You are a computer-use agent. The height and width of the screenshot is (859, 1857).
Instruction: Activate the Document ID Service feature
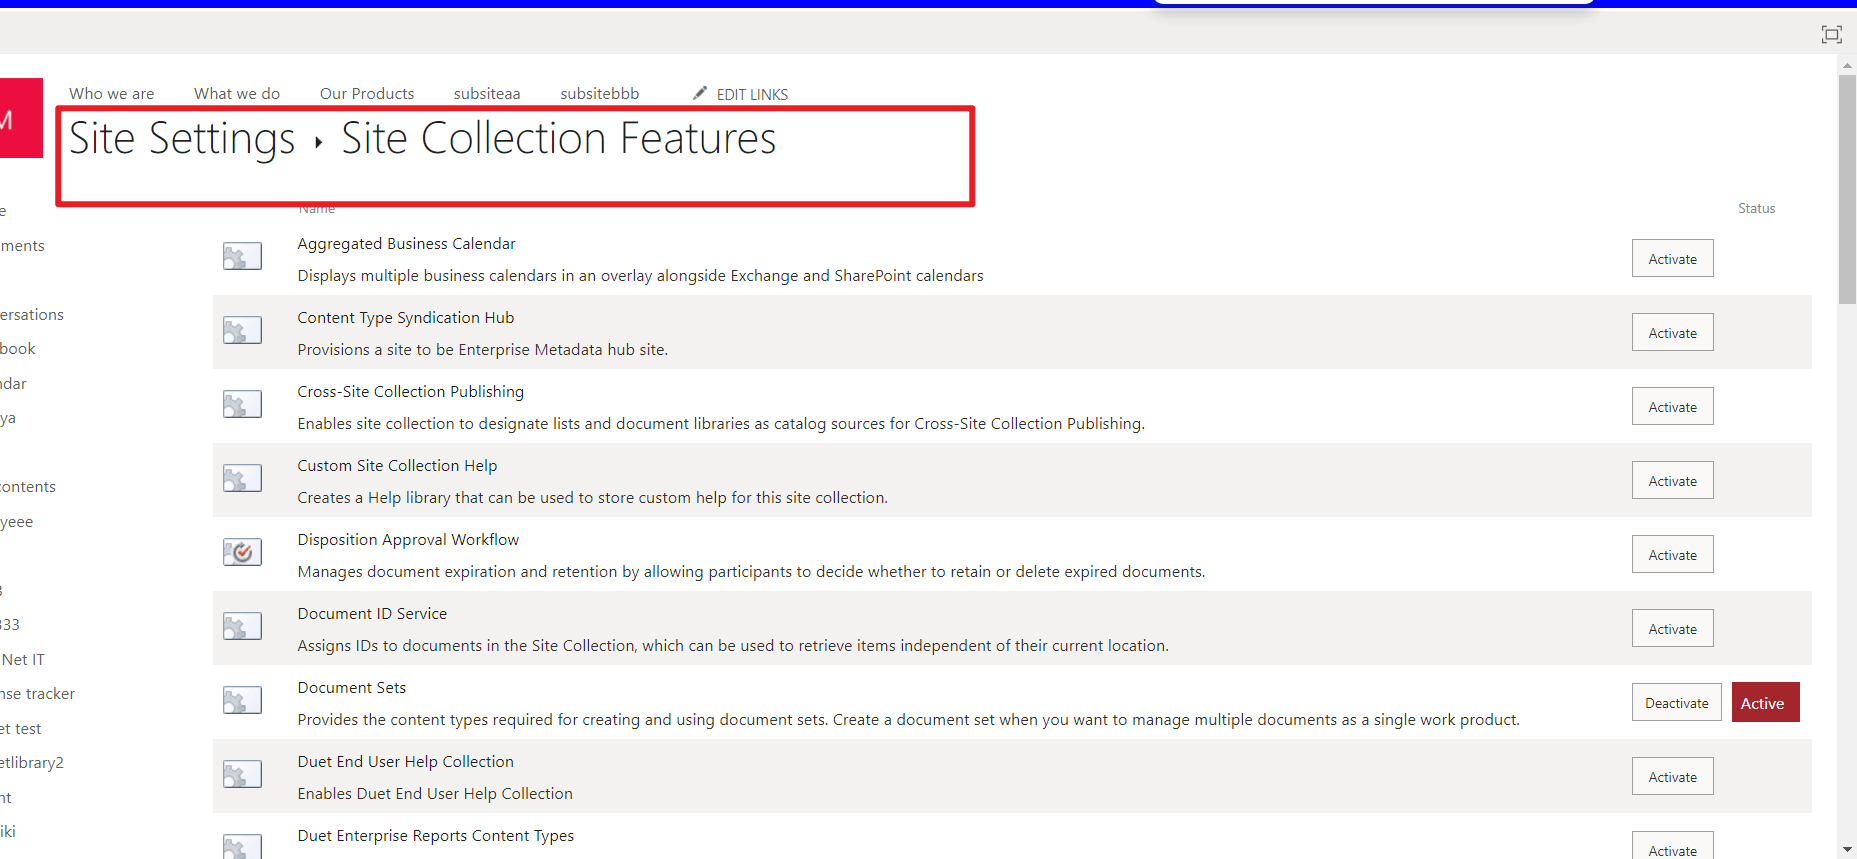[1671, 628]
